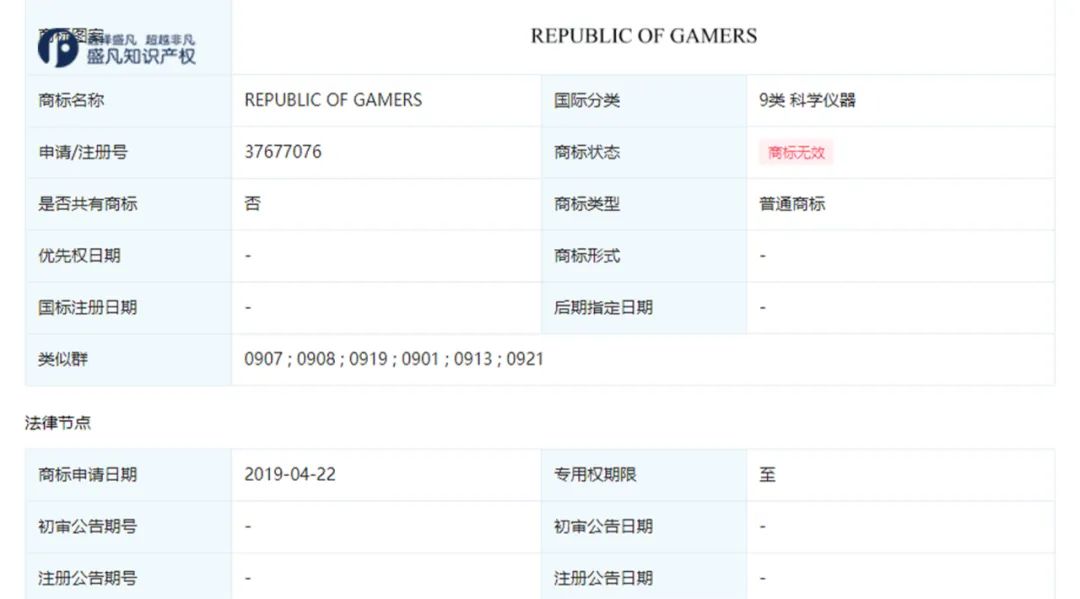Click the 初审公告日期 label

click(603, 526)
